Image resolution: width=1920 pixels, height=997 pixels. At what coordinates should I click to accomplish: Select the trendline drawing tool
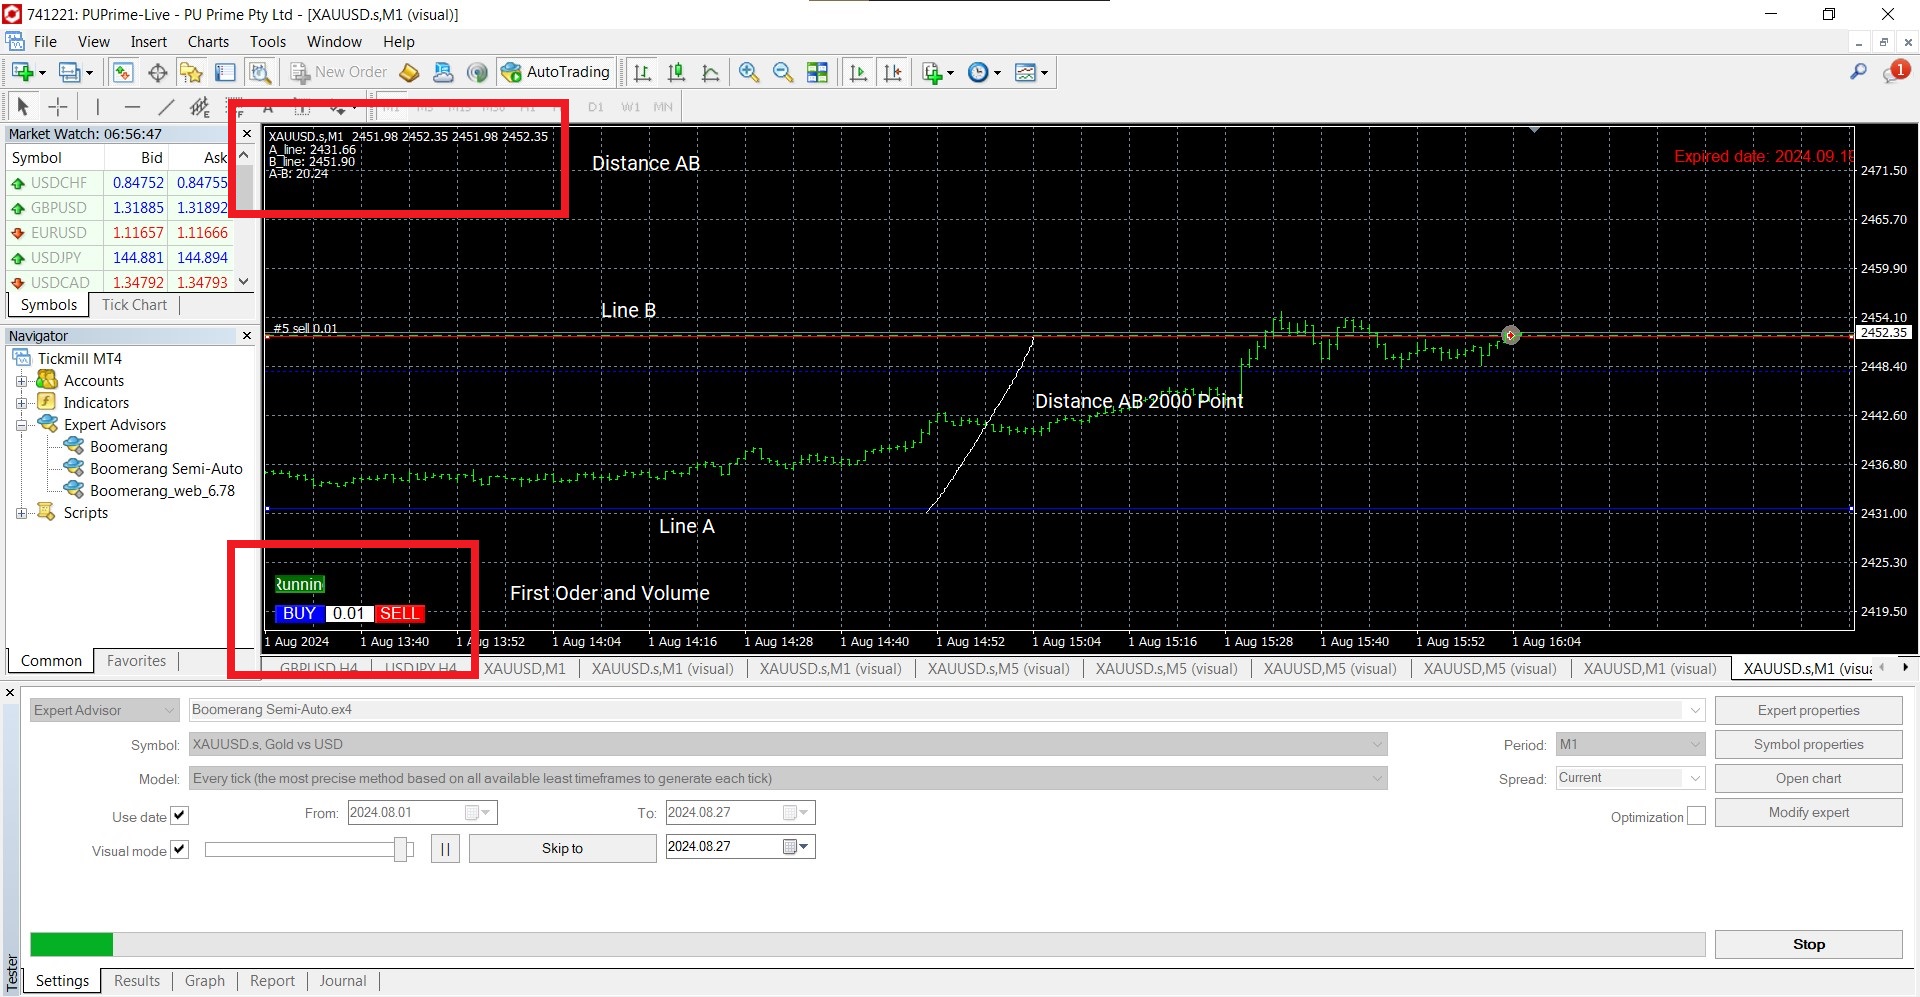pyautogui.click(x=166, y=106)
